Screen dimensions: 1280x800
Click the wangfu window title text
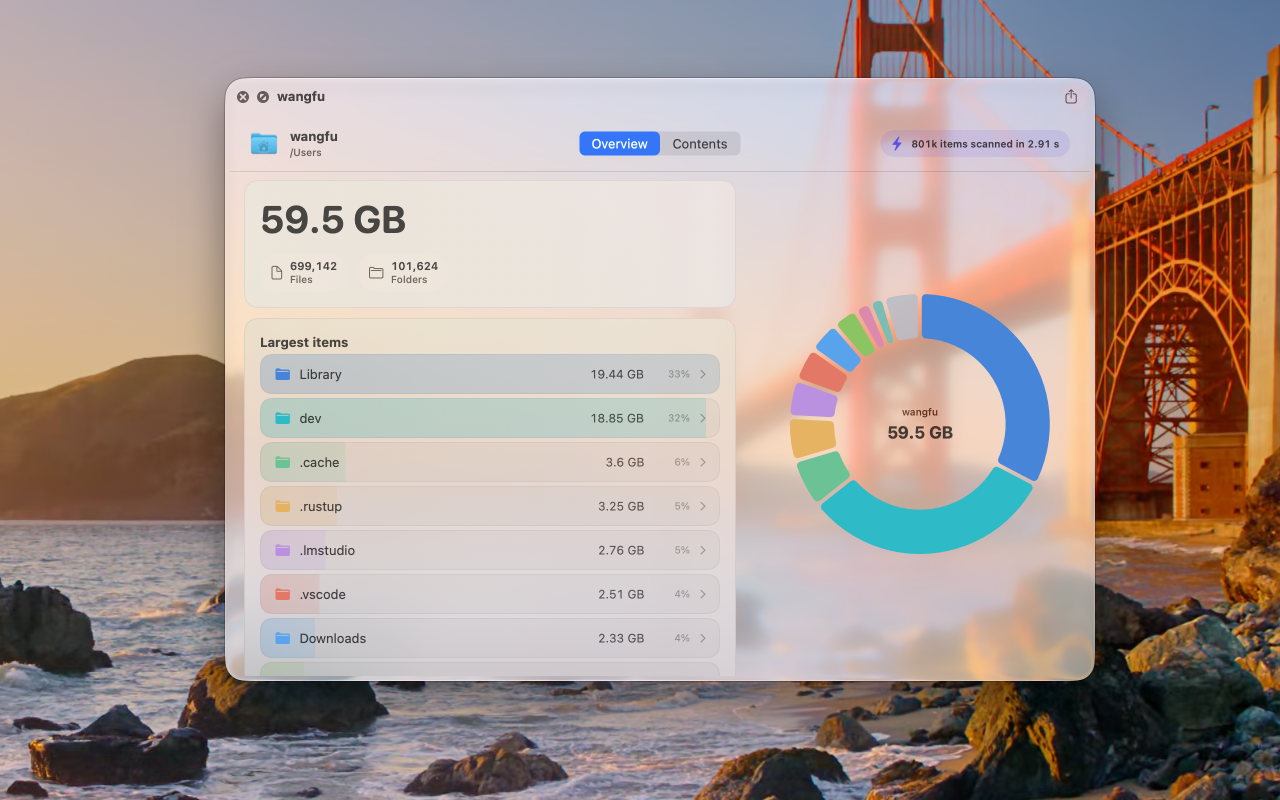(x=301, y=97)
